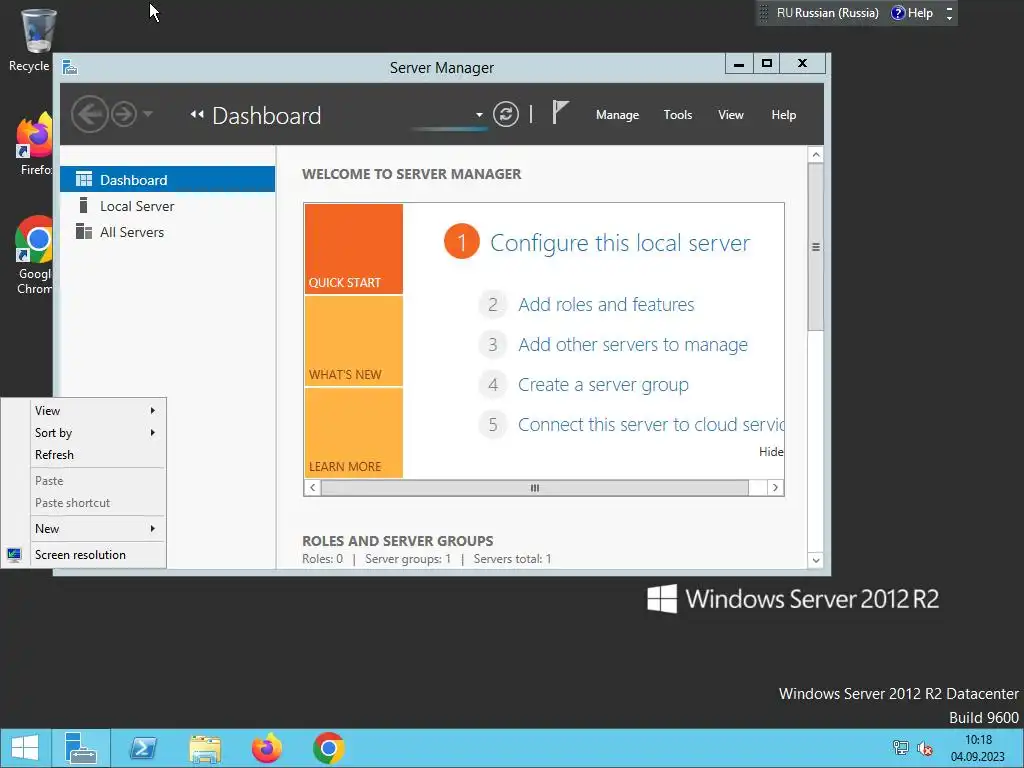Click the Dashboard grid icon in the sidebar
This screenshot has height=768, width=1024.
(84, 180)
